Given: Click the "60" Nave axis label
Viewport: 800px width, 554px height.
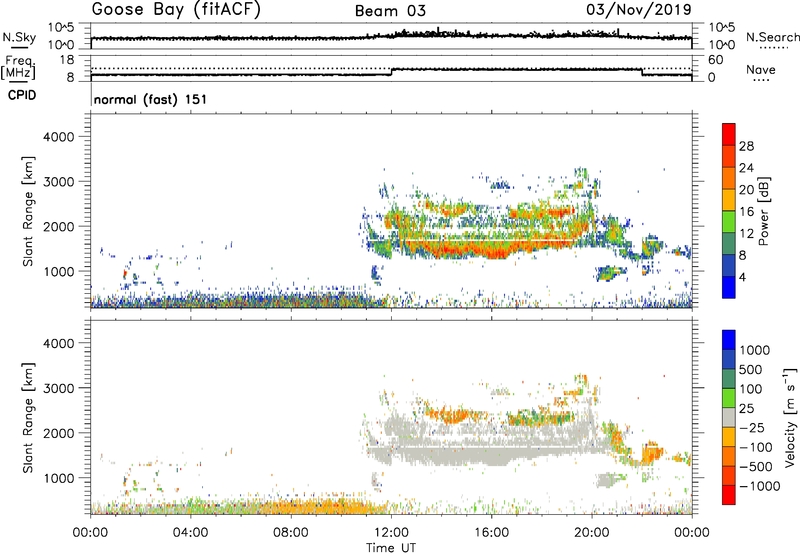Looking at the screenshot, I should tap(715, 60).
